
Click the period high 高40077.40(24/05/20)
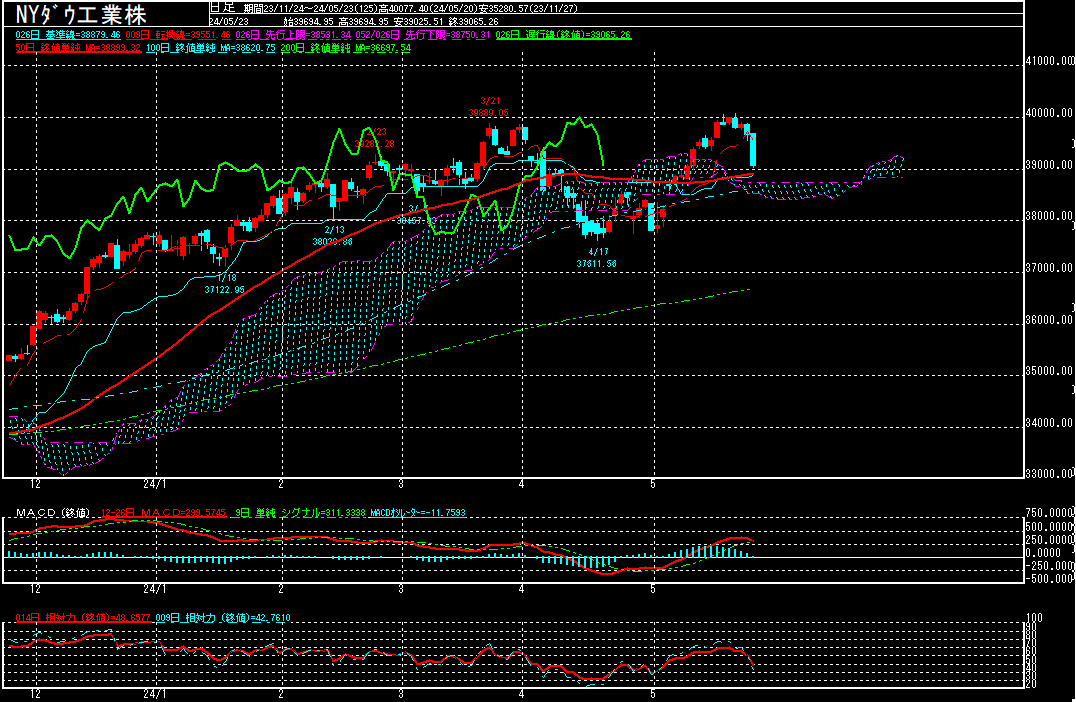click(x=429, y=8)
